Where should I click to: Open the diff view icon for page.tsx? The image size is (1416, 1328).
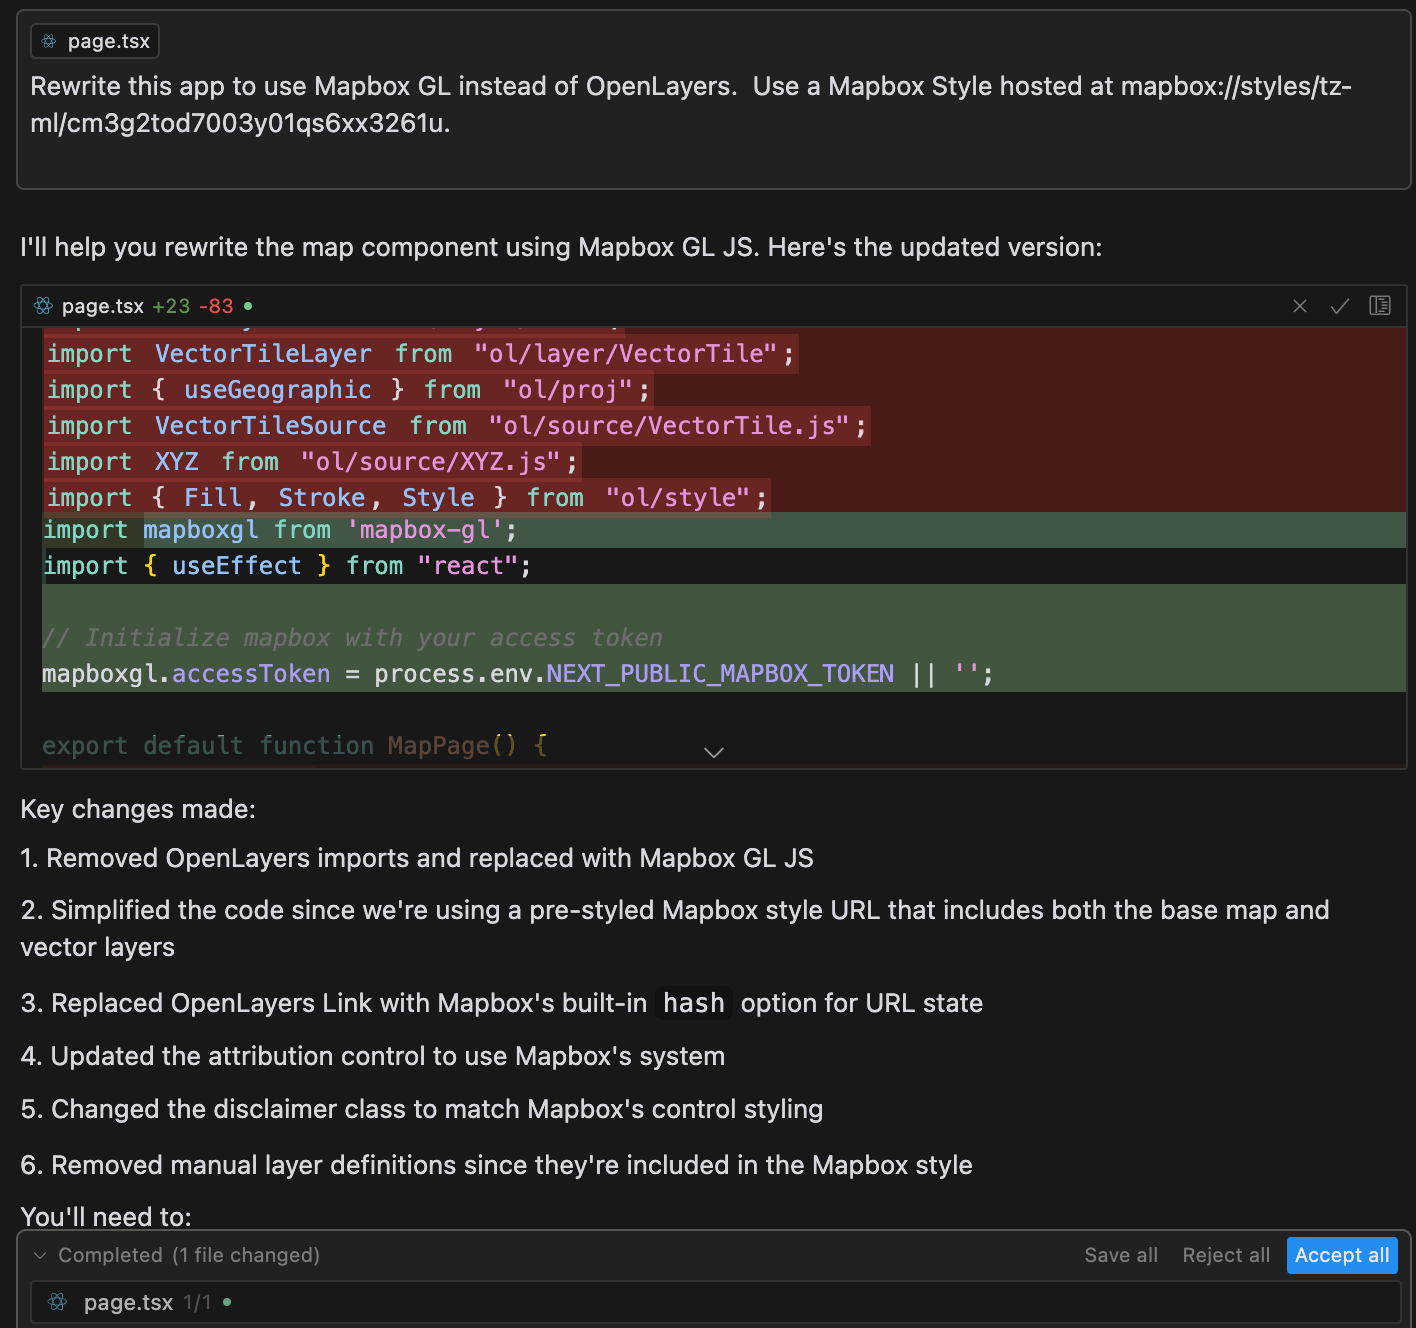click(x=1380, y=306)
